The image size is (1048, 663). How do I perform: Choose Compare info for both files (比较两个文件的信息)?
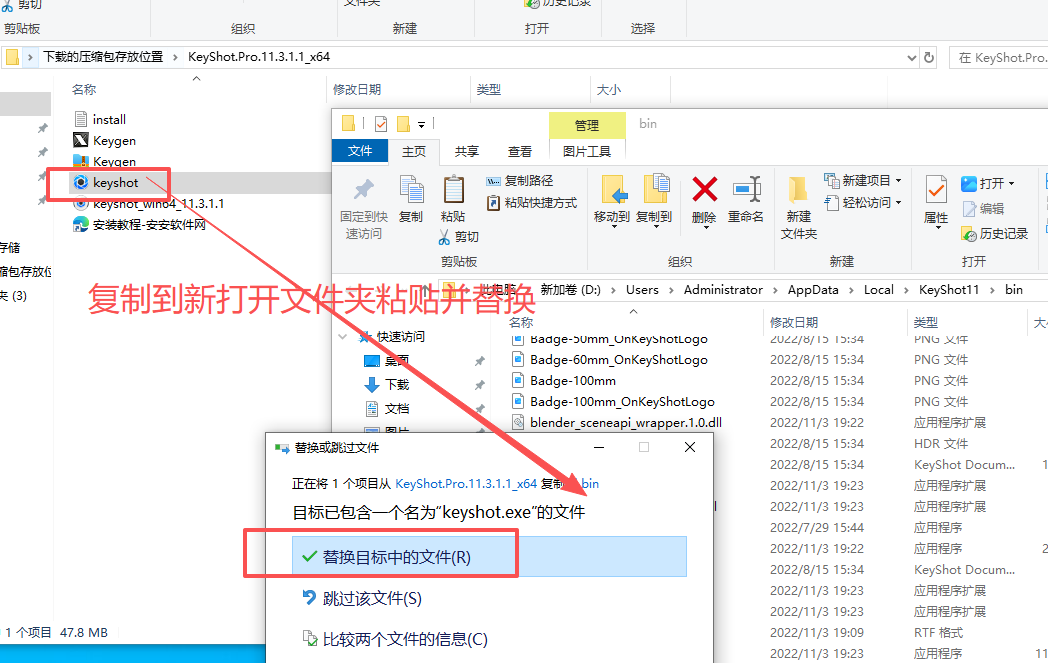tap(395, 639)
